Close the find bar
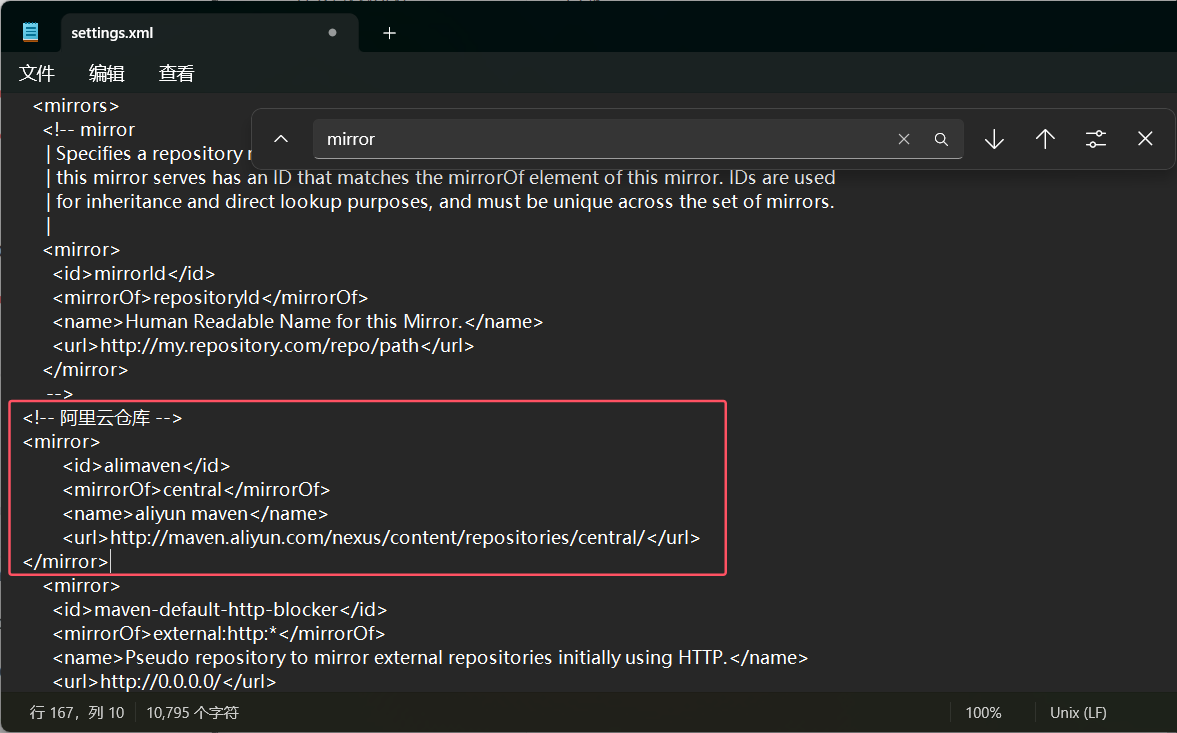 click(x=1146, y=139)
